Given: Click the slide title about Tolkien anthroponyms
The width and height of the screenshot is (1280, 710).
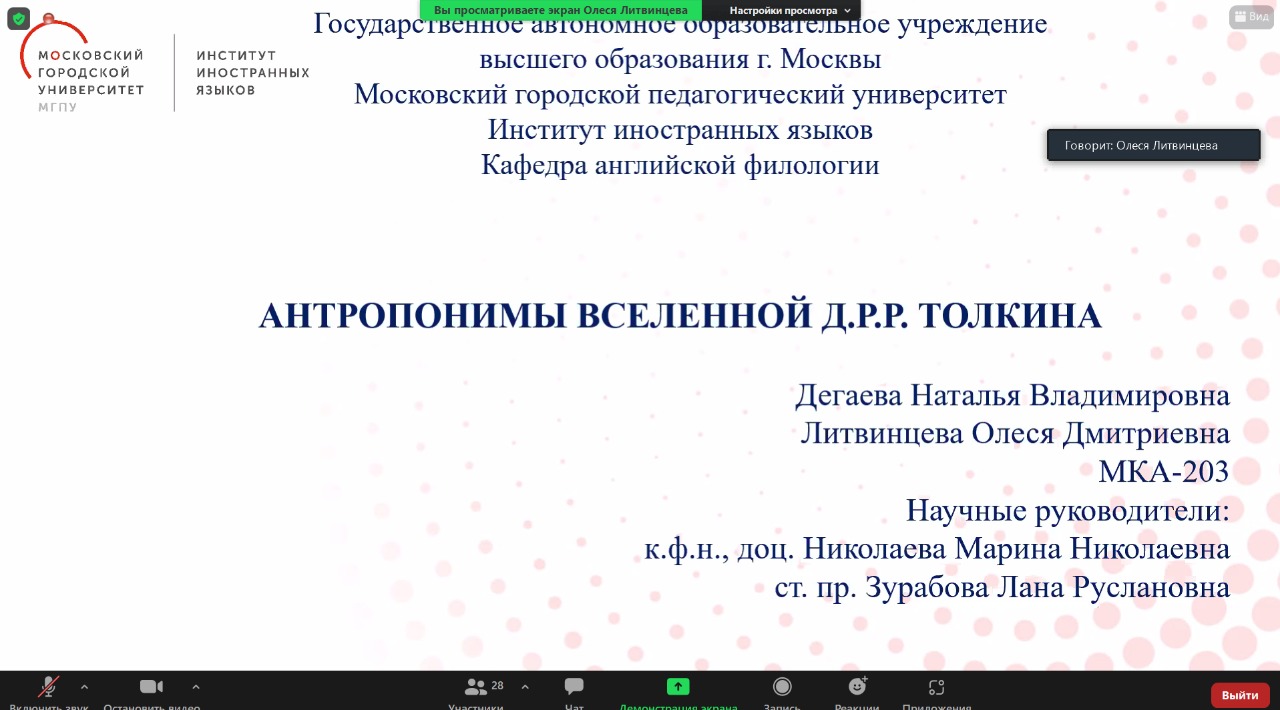Looking at the screenshot, I should [680, 316].
